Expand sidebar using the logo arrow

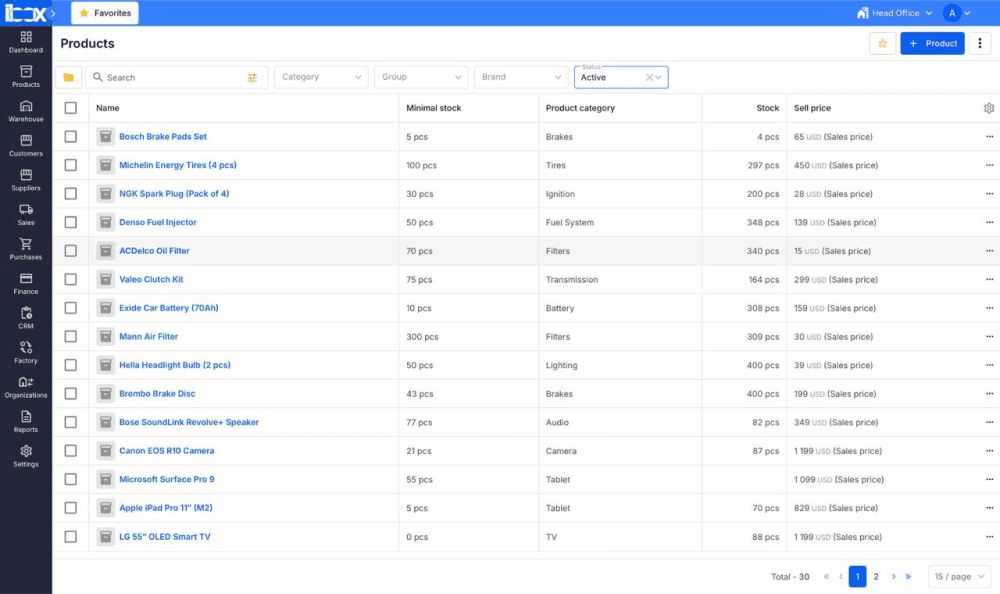tap(53, 13)
